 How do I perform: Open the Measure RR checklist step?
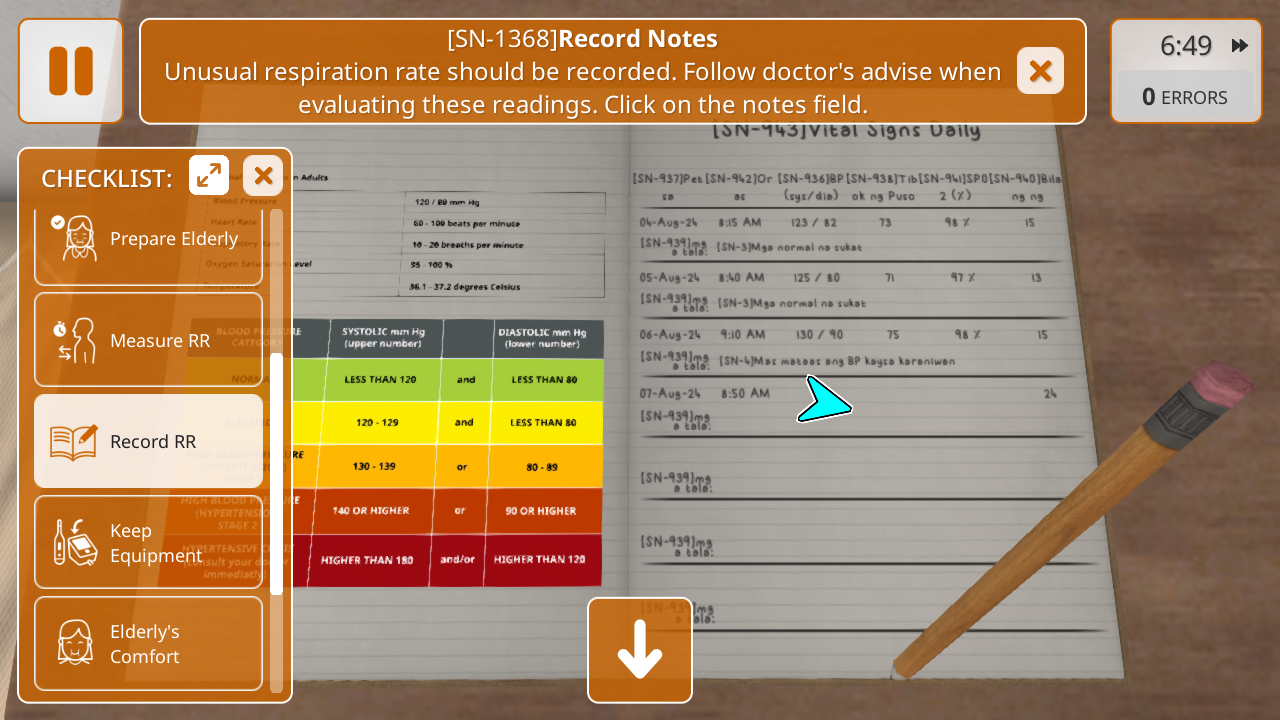pos(148,340)
